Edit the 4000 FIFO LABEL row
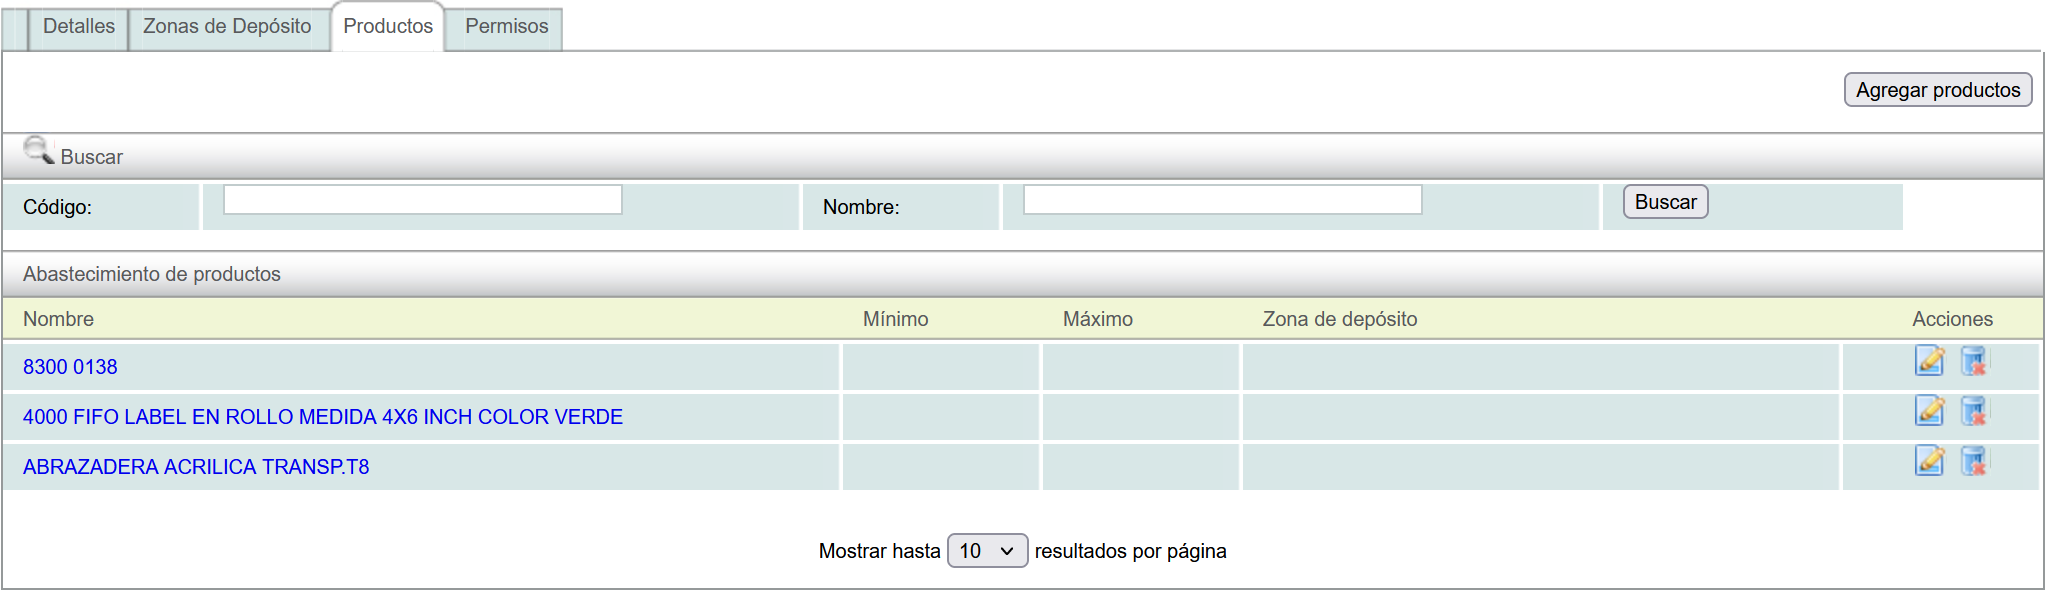2049x594 pixels. pos(1929,411)
